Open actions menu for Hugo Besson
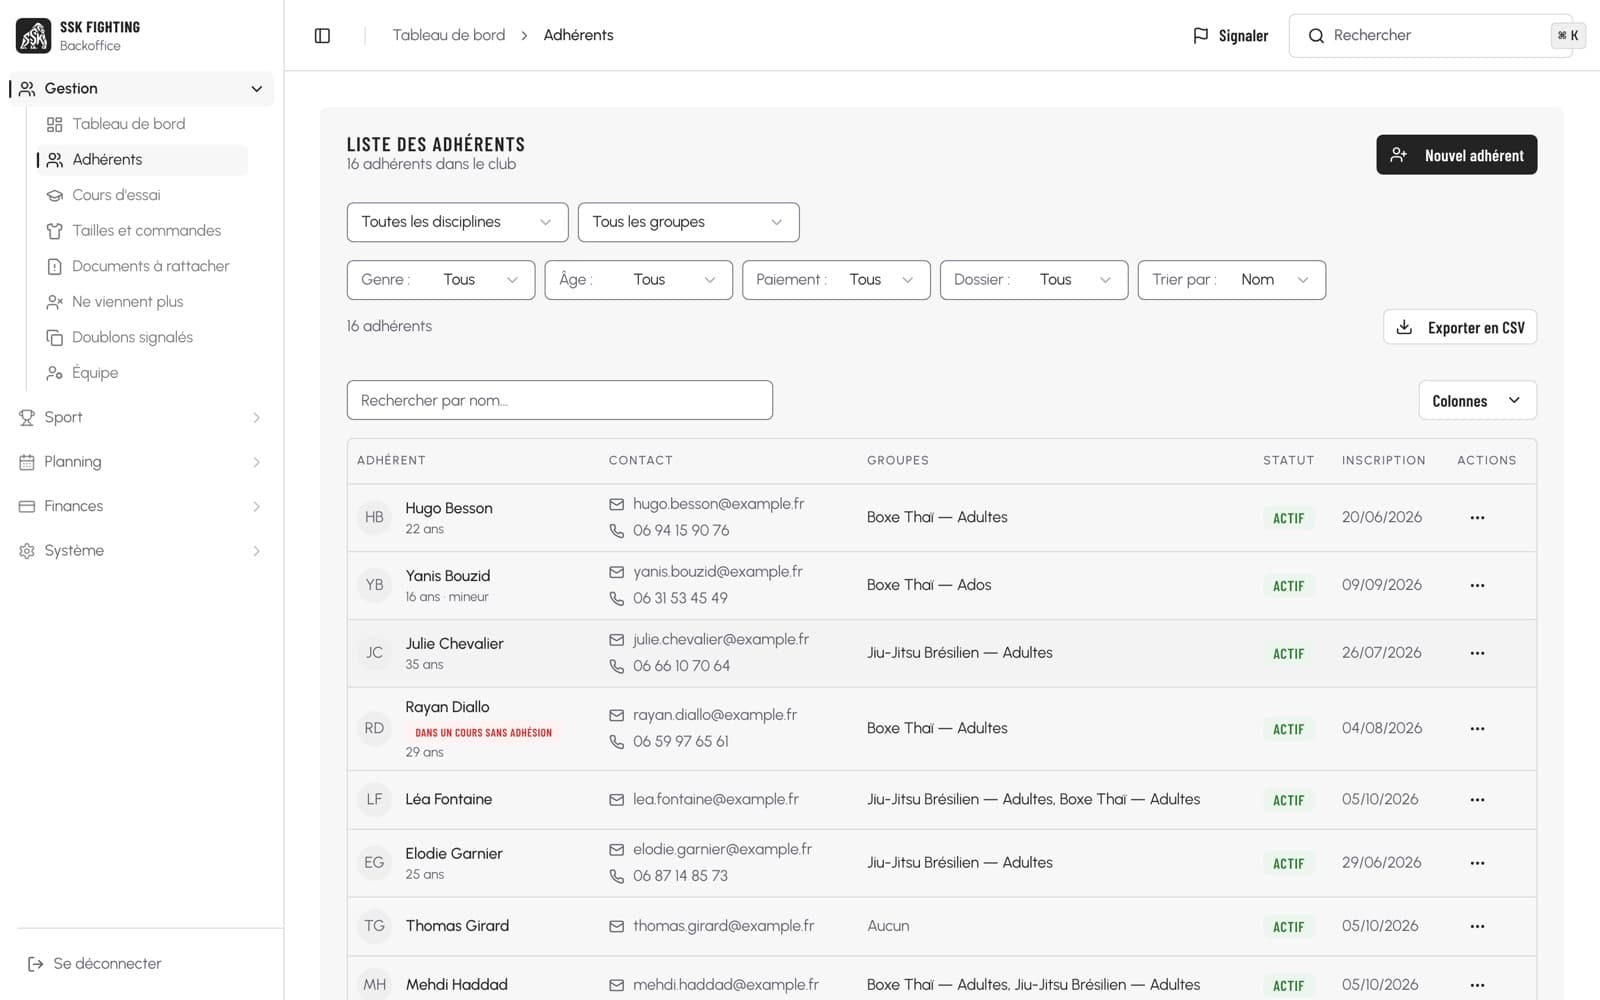 [1477, 518]
